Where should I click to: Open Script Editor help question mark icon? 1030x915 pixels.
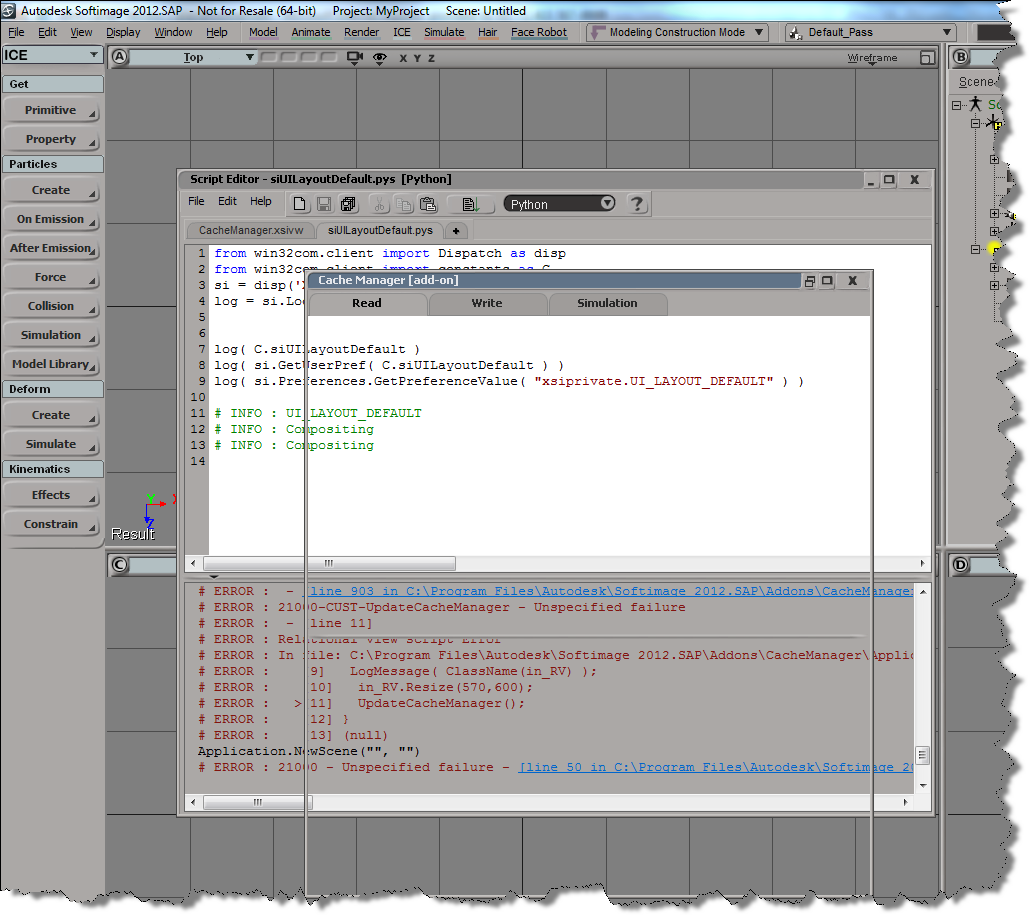click(636, 204)
